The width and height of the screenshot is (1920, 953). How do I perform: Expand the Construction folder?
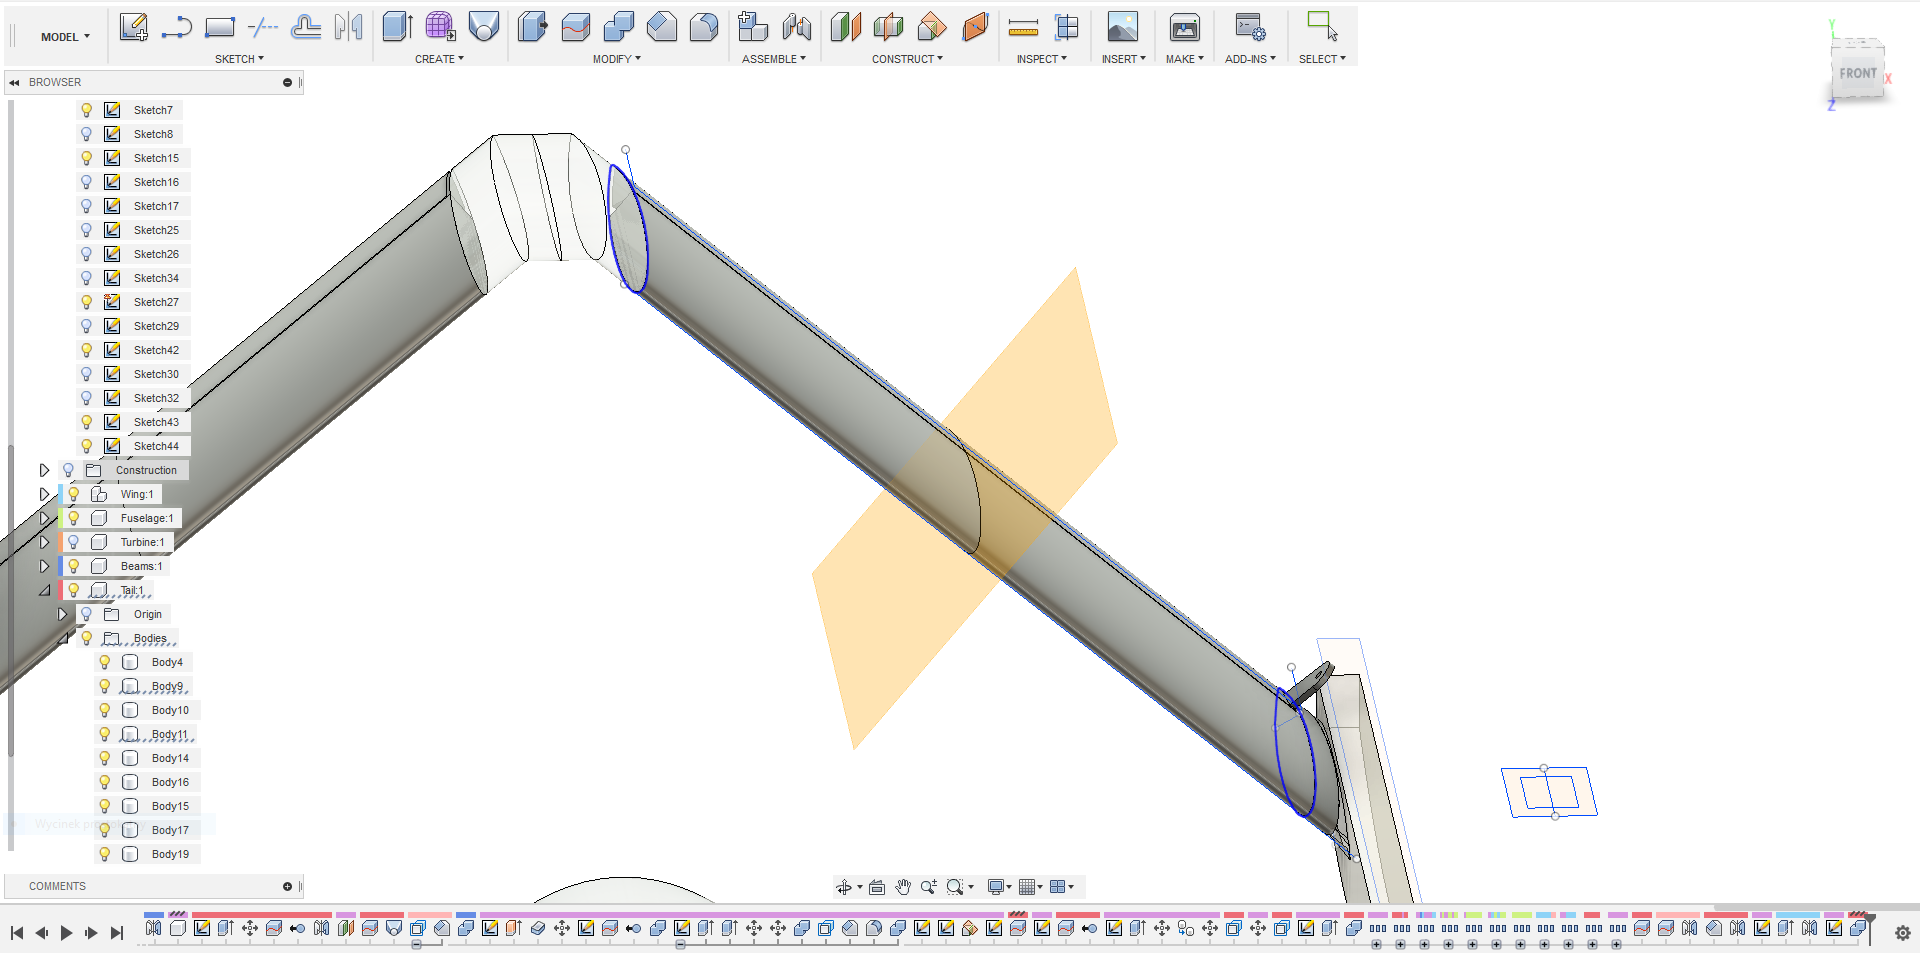tap(44, 470)
